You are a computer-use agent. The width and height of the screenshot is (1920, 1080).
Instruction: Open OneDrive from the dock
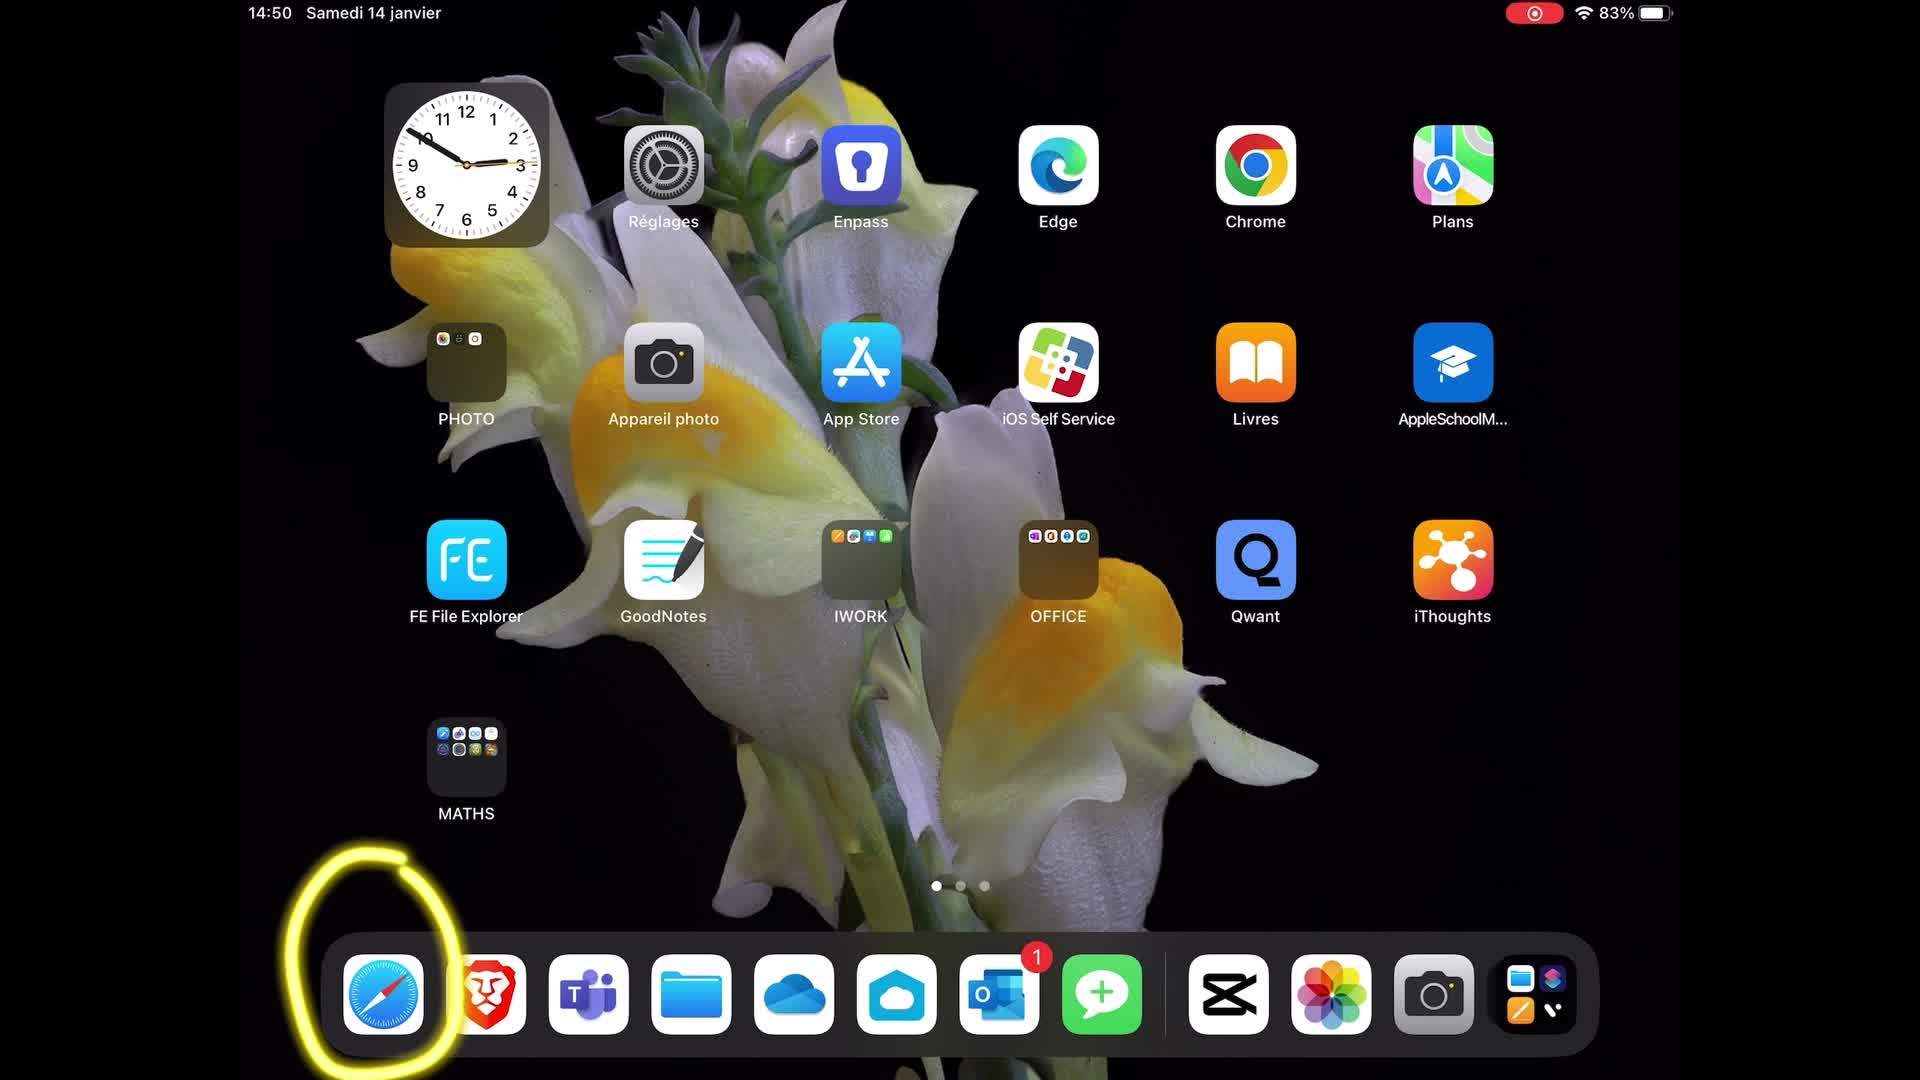pyautogui.click(x=794, y=994)
